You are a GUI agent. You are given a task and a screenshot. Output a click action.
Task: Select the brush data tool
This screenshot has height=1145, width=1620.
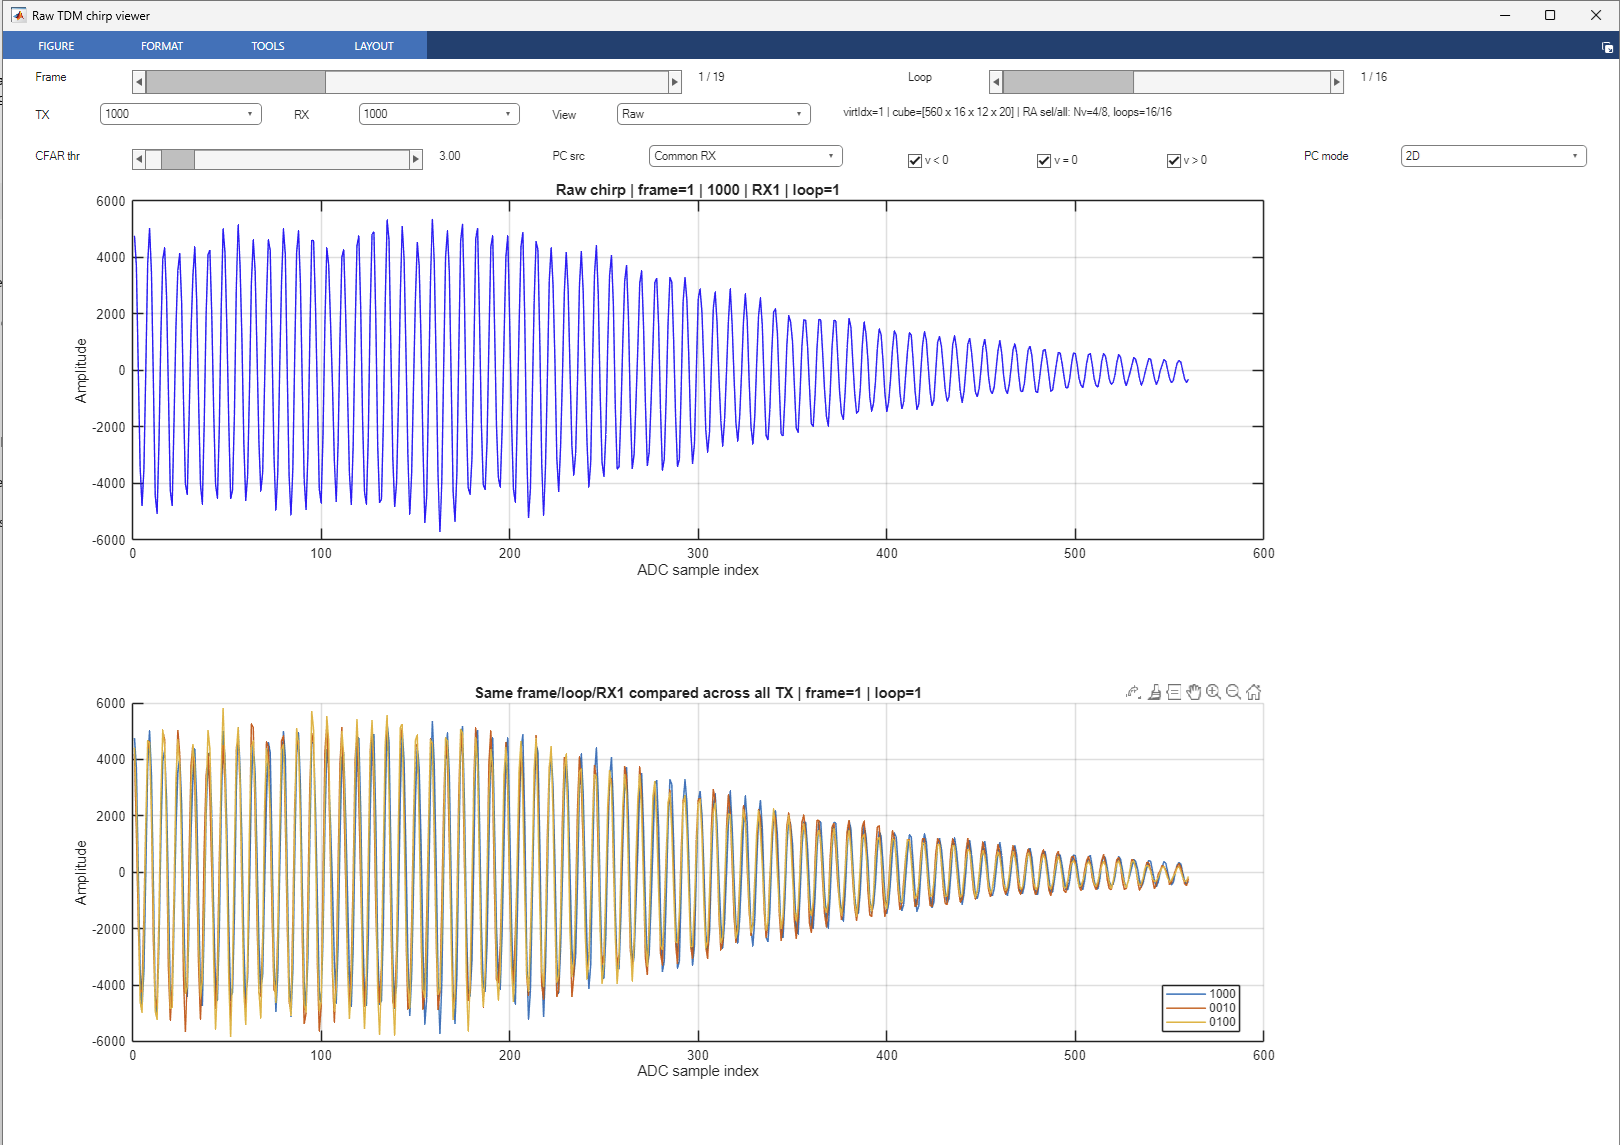click(1154, 692)
